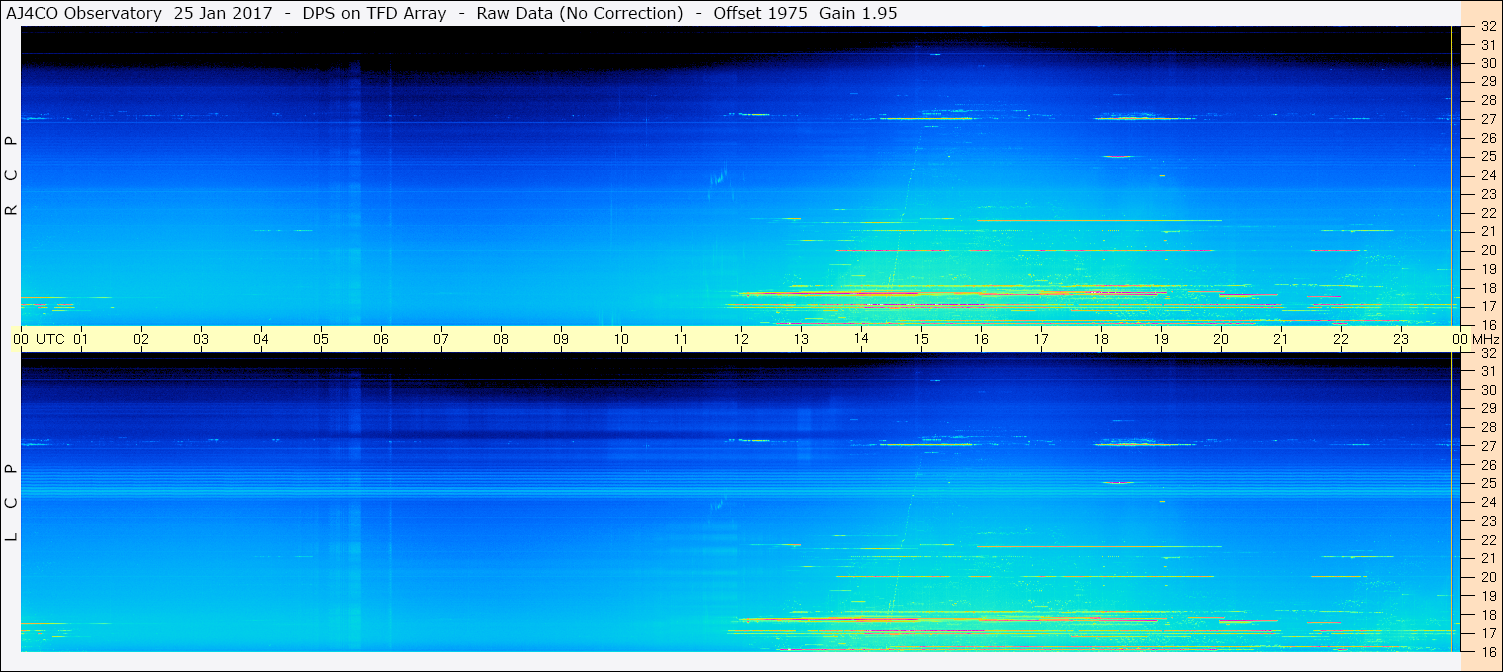Image resolution: width=1503 pixels, height=672 pixels.
Task: Select hour 10 on the UTC time axis
Action: coord(621,340)
